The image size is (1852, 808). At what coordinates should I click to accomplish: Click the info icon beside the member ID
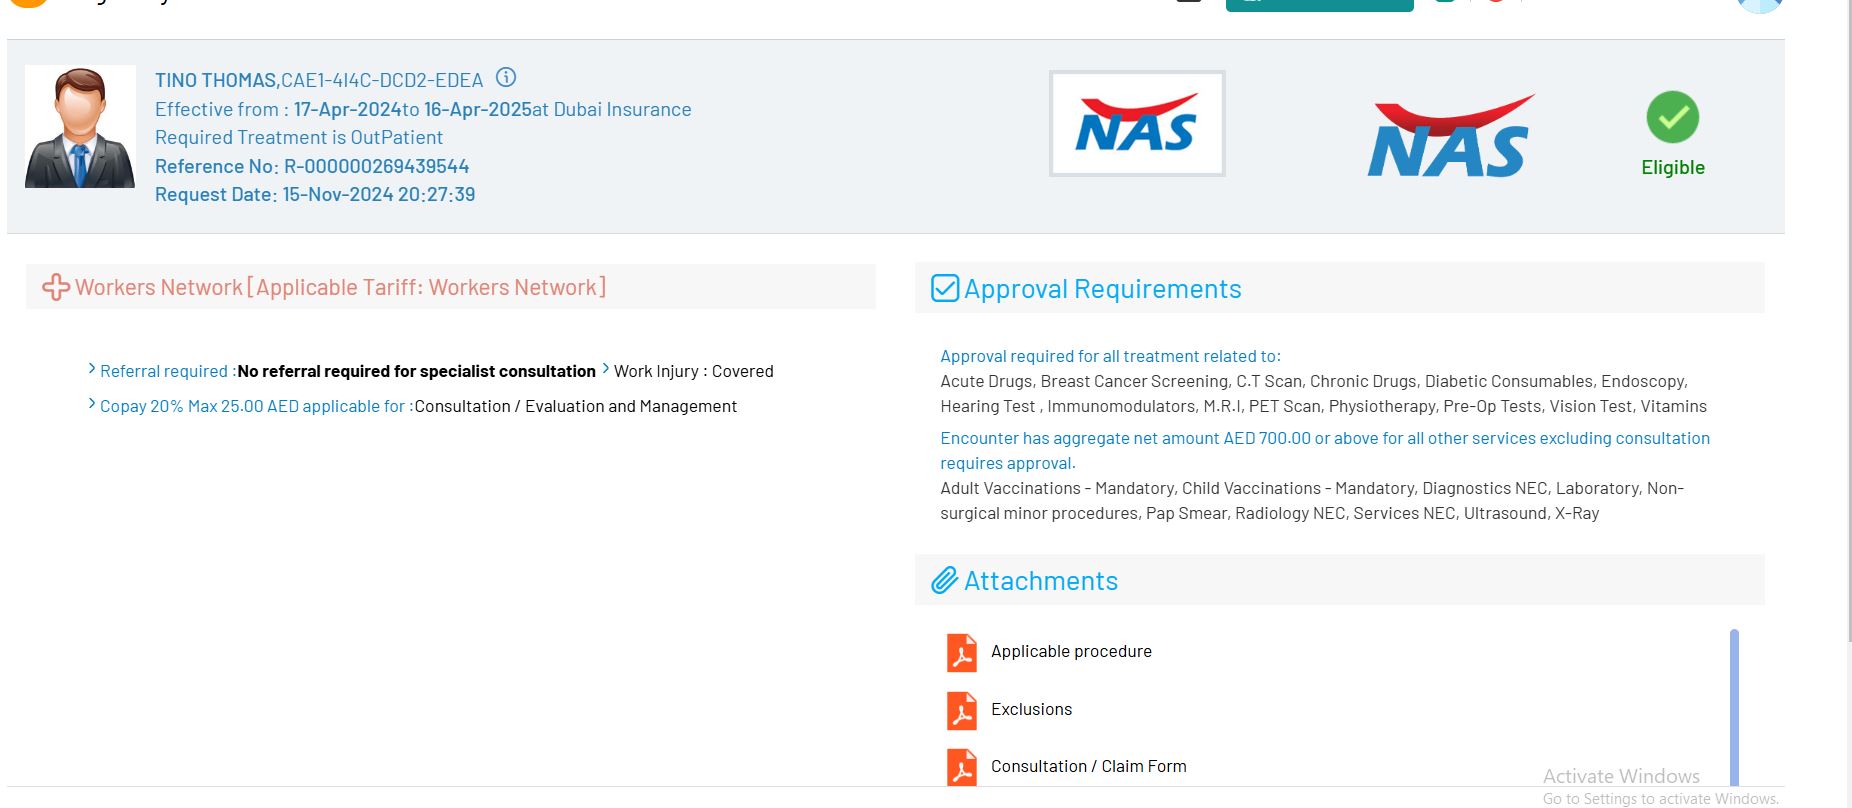[x=507, y=77]
